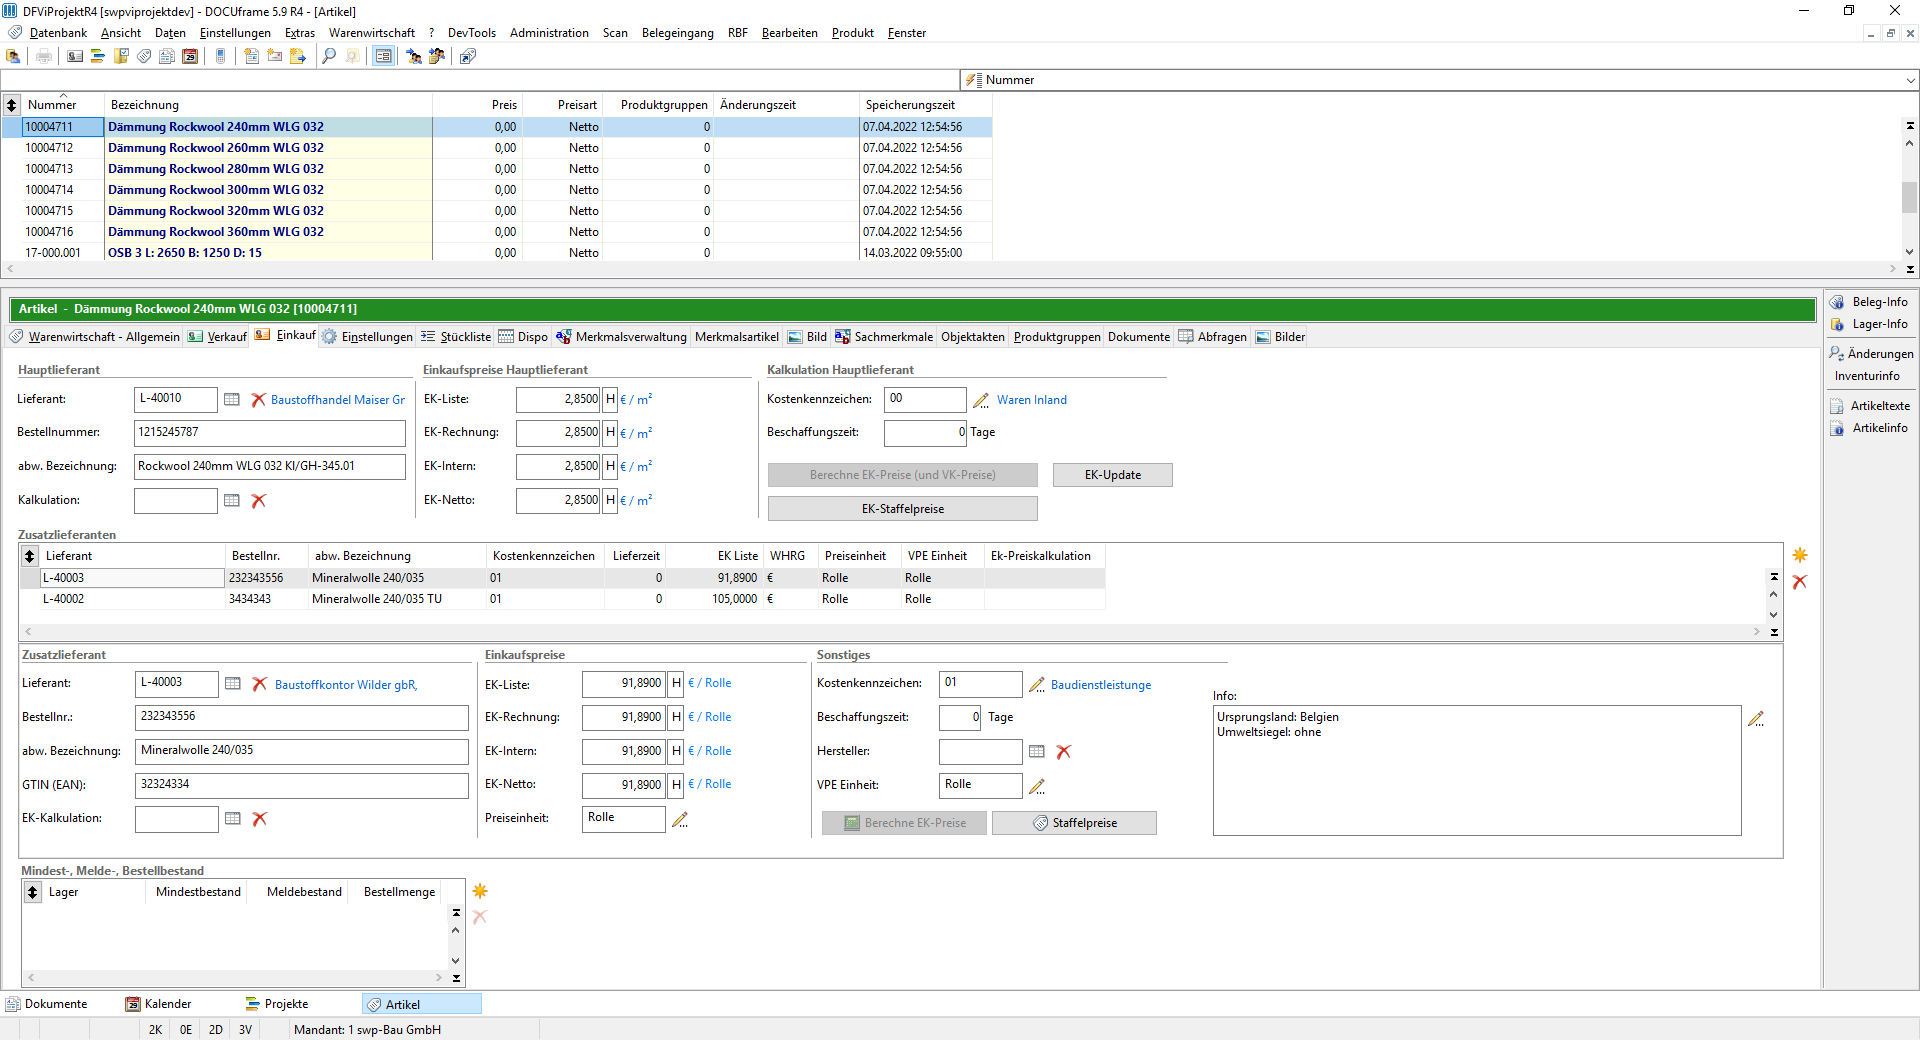Click the Waren Inland link
This screenshot has width=1920, height=1040.
1031,400
